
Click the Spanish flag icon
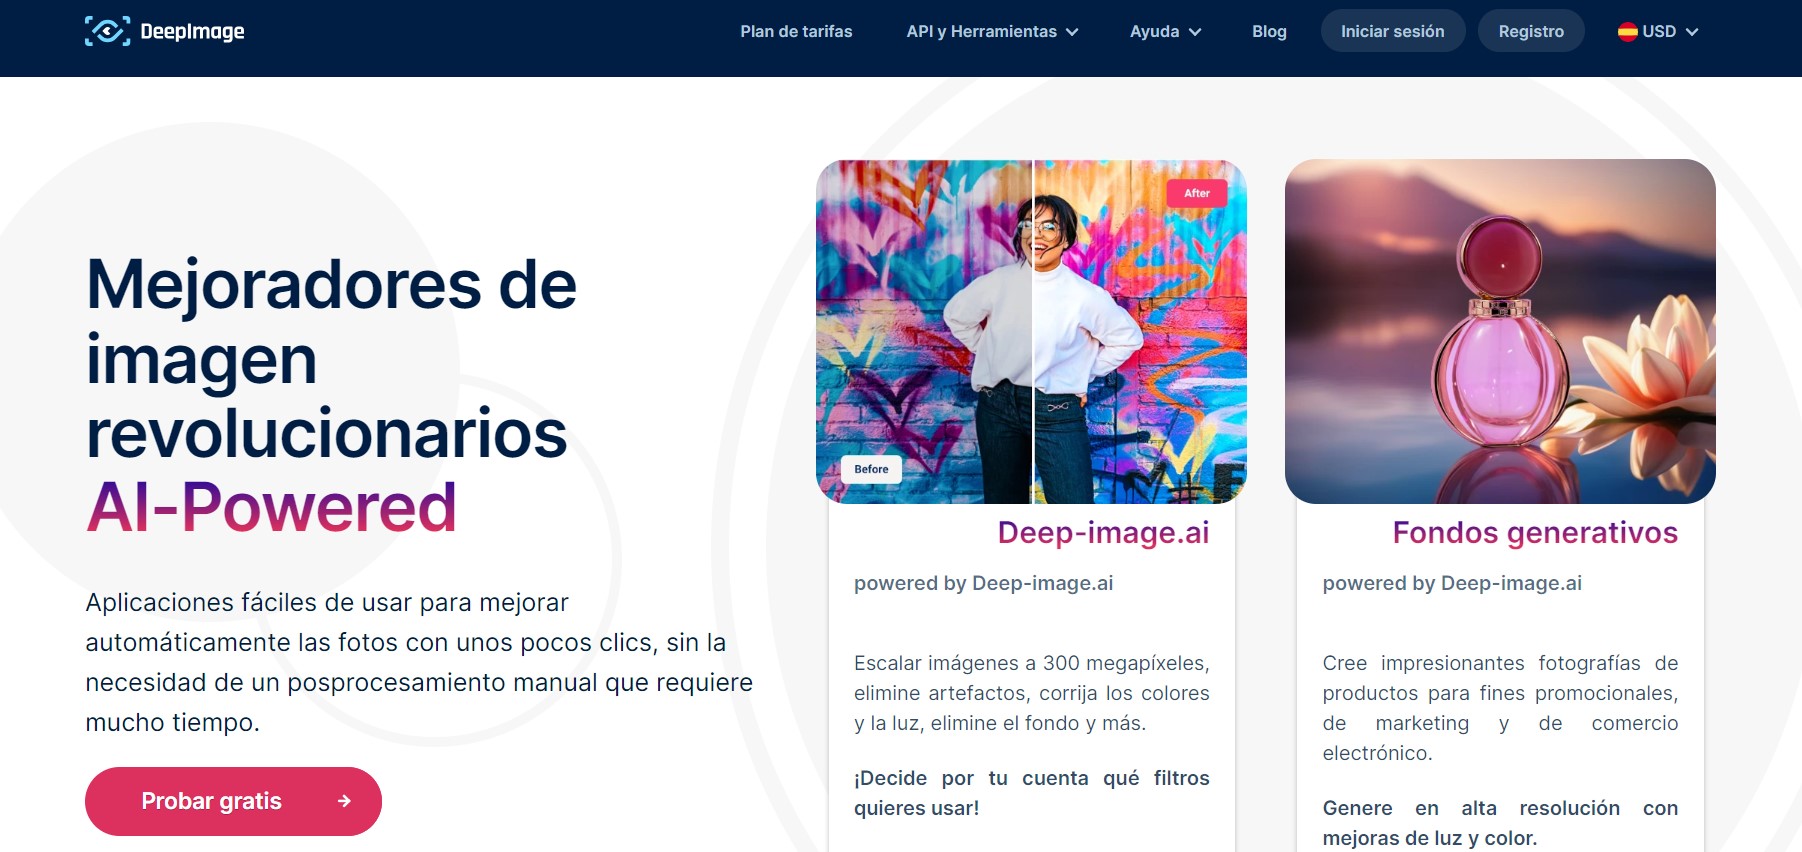(1627, 32)
